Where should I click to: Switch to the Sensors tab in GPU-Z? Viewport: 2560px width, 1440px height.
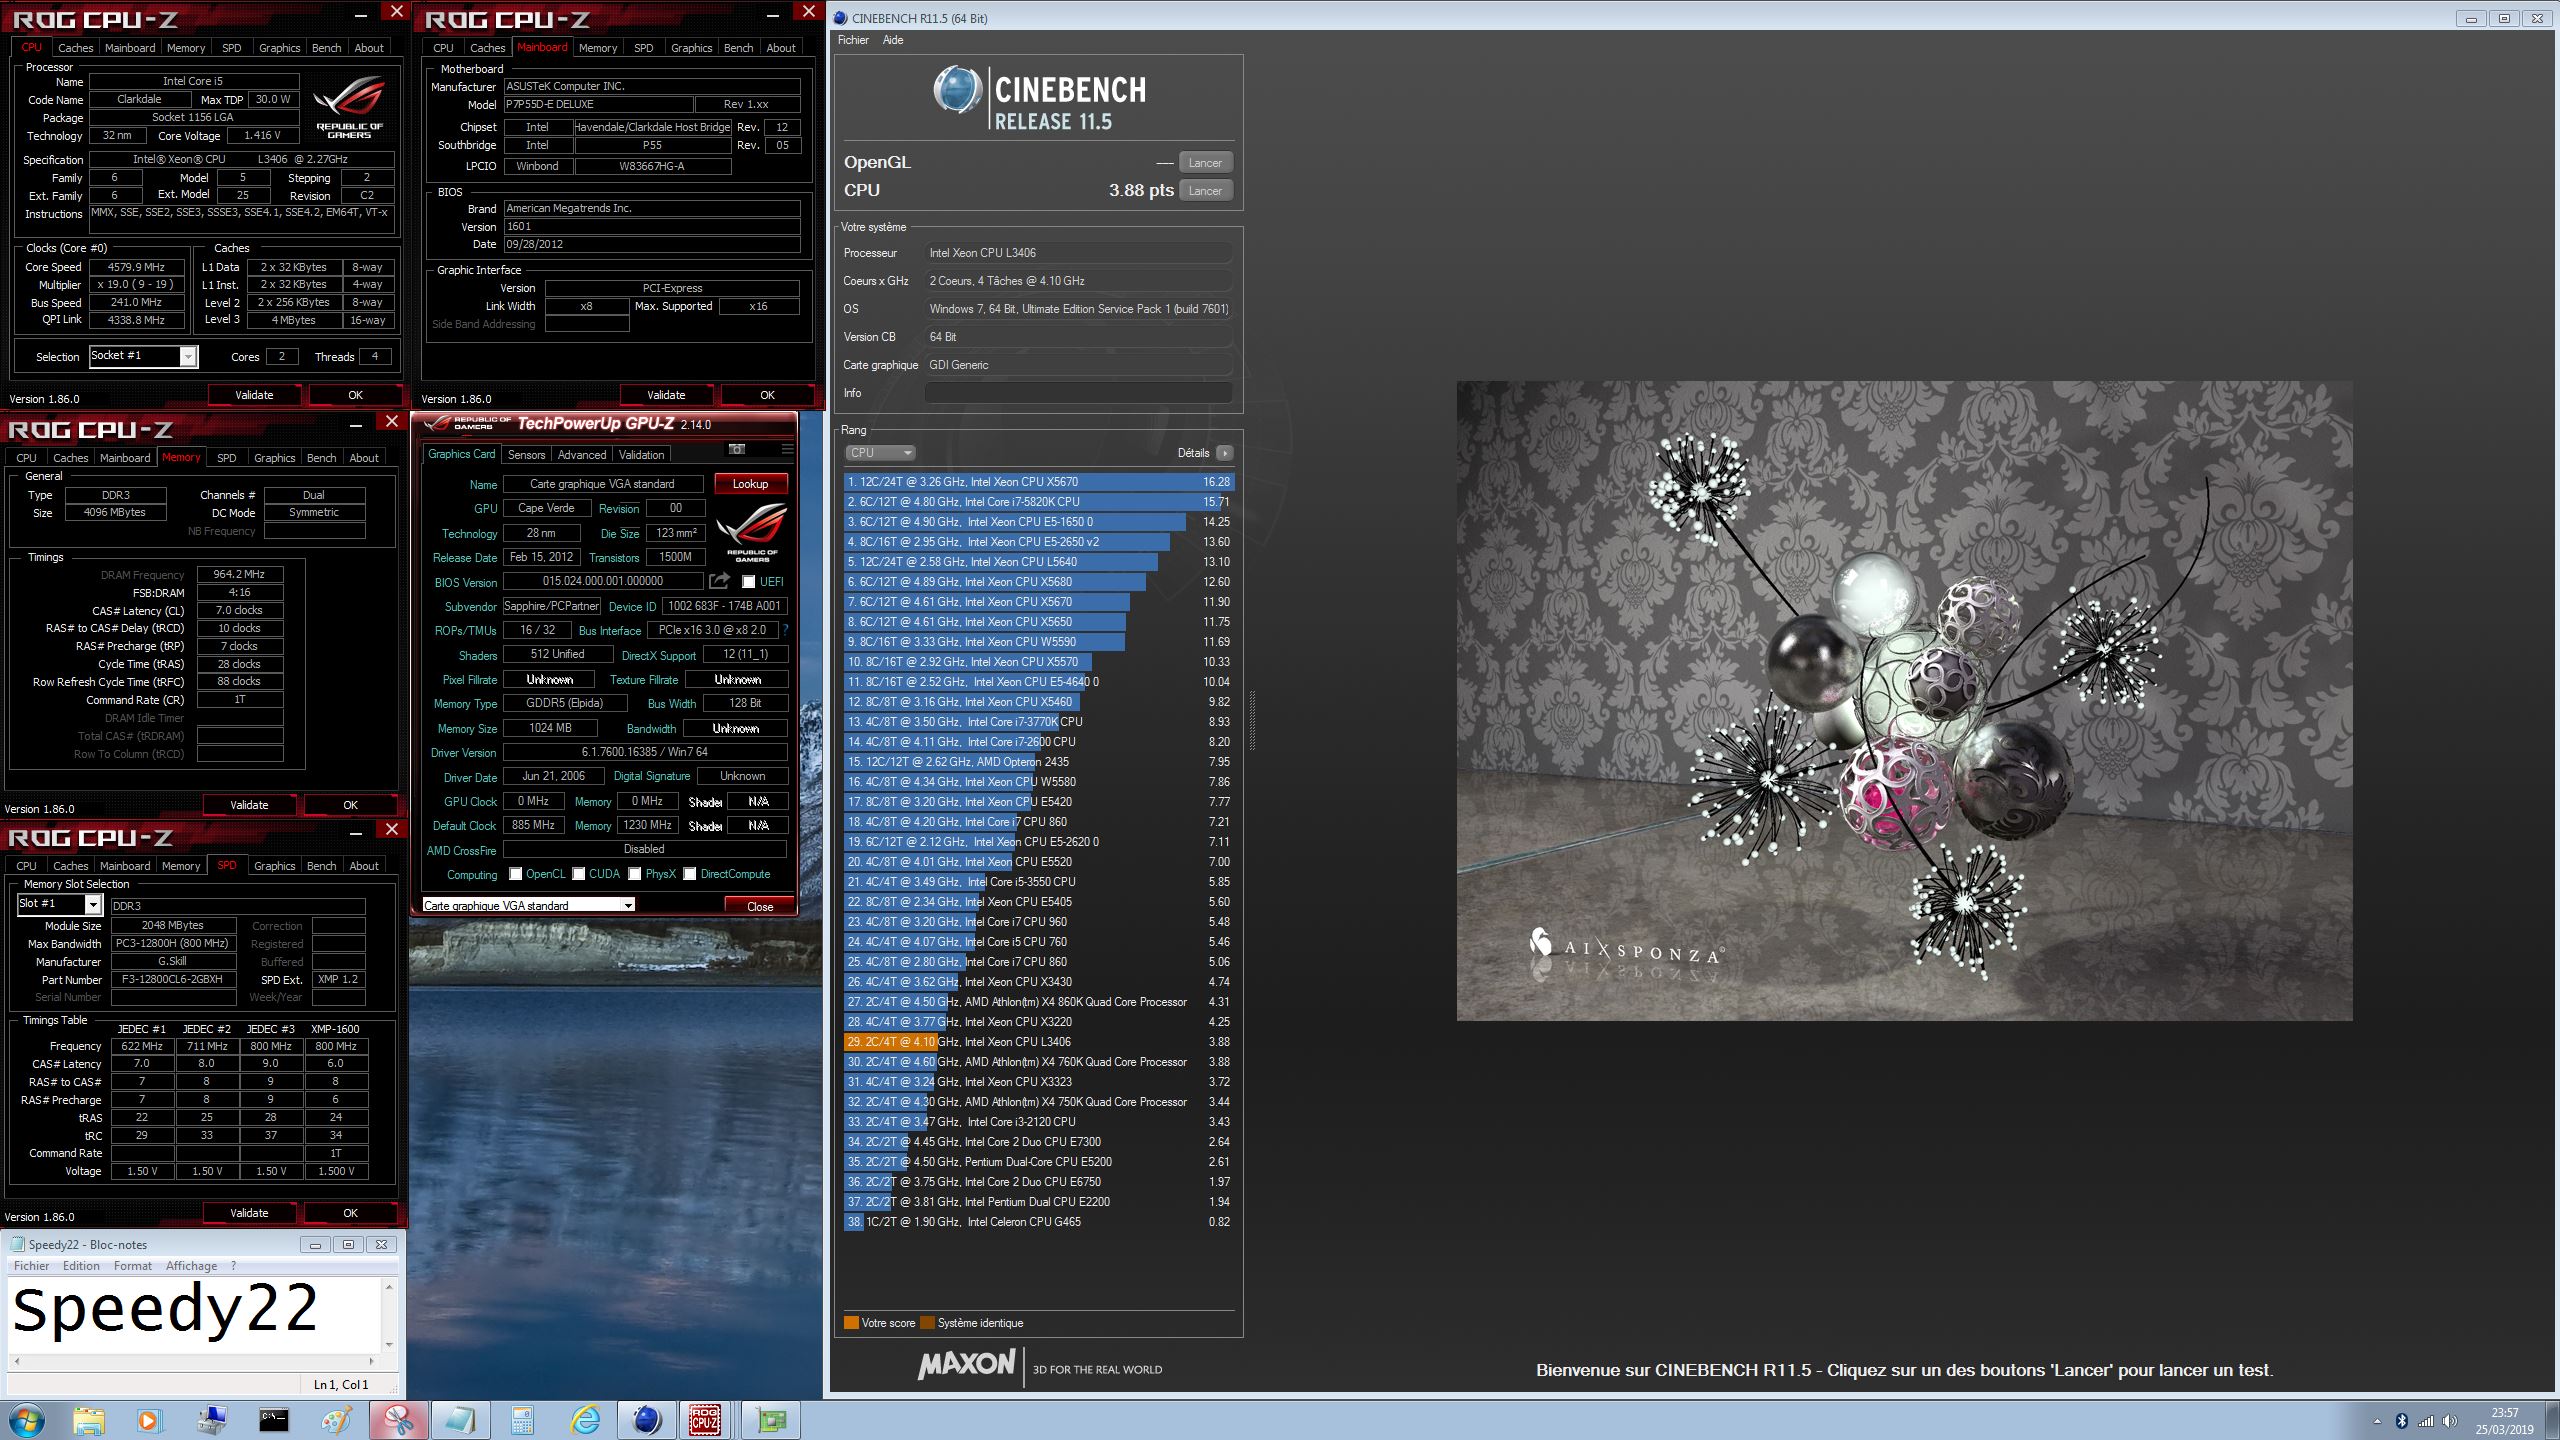pyautogui.click(x=526, y=455)
